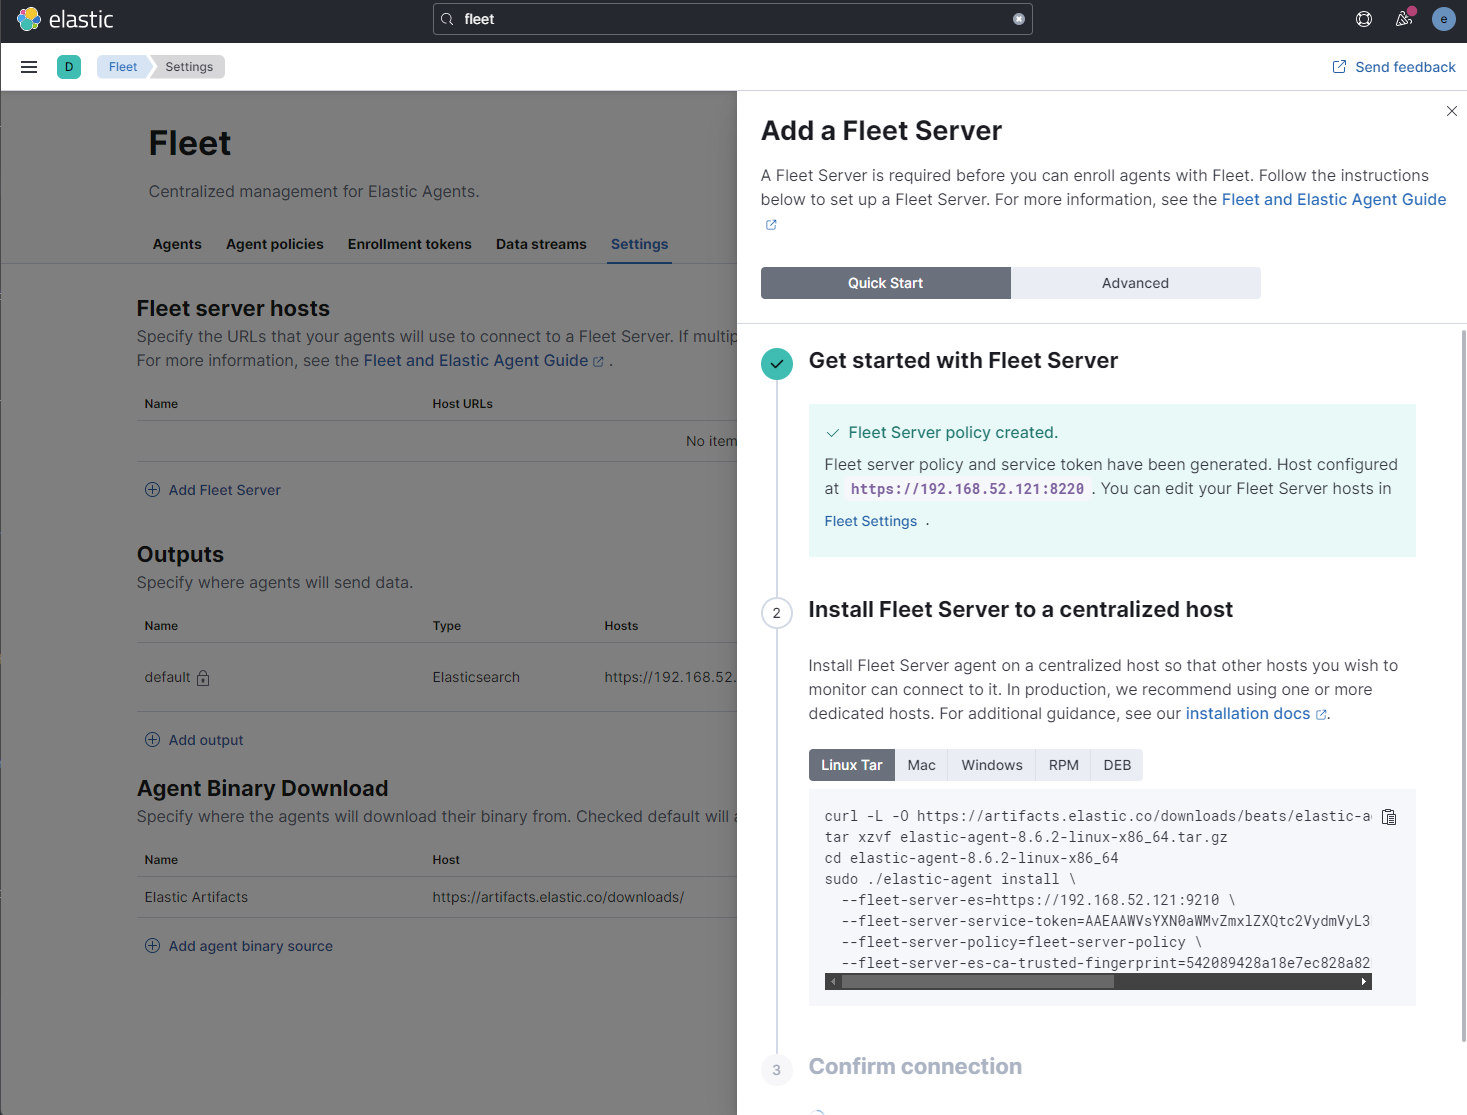
Task: Click the completed step checkmark icon
Action: click(777, 364)
